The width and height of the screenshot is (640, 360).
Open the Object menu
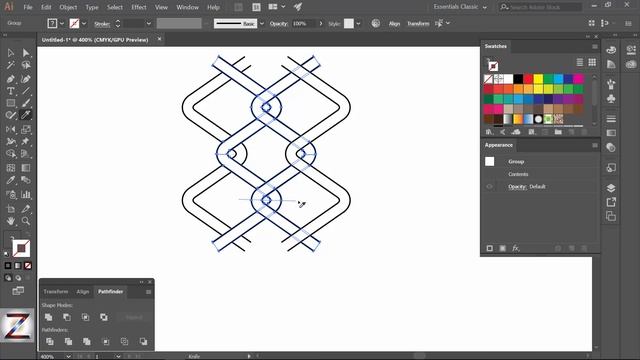click(68, 7)
